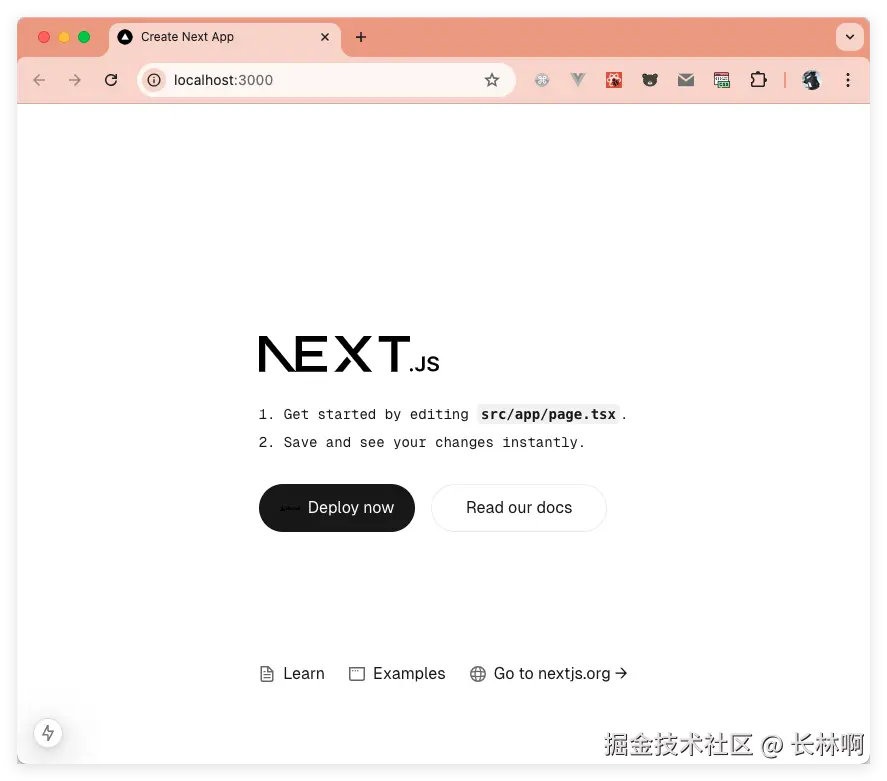The image size is (887, 781).
Task: Open the Examples link
Action: [x=397, y=674]
